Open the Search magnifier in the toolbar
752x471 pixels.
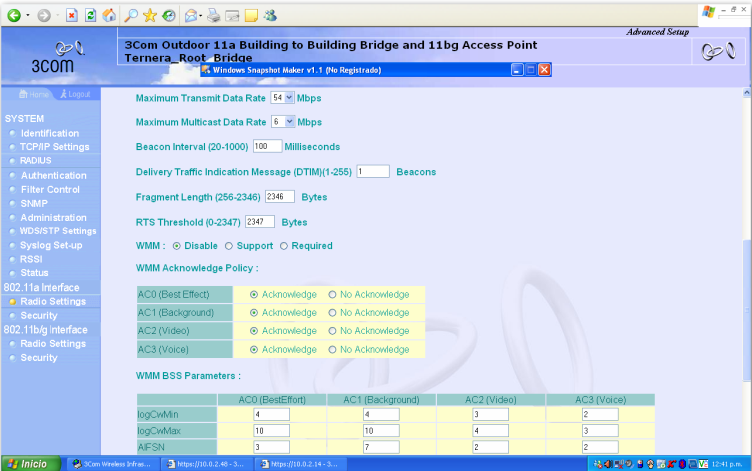(132, 16)
